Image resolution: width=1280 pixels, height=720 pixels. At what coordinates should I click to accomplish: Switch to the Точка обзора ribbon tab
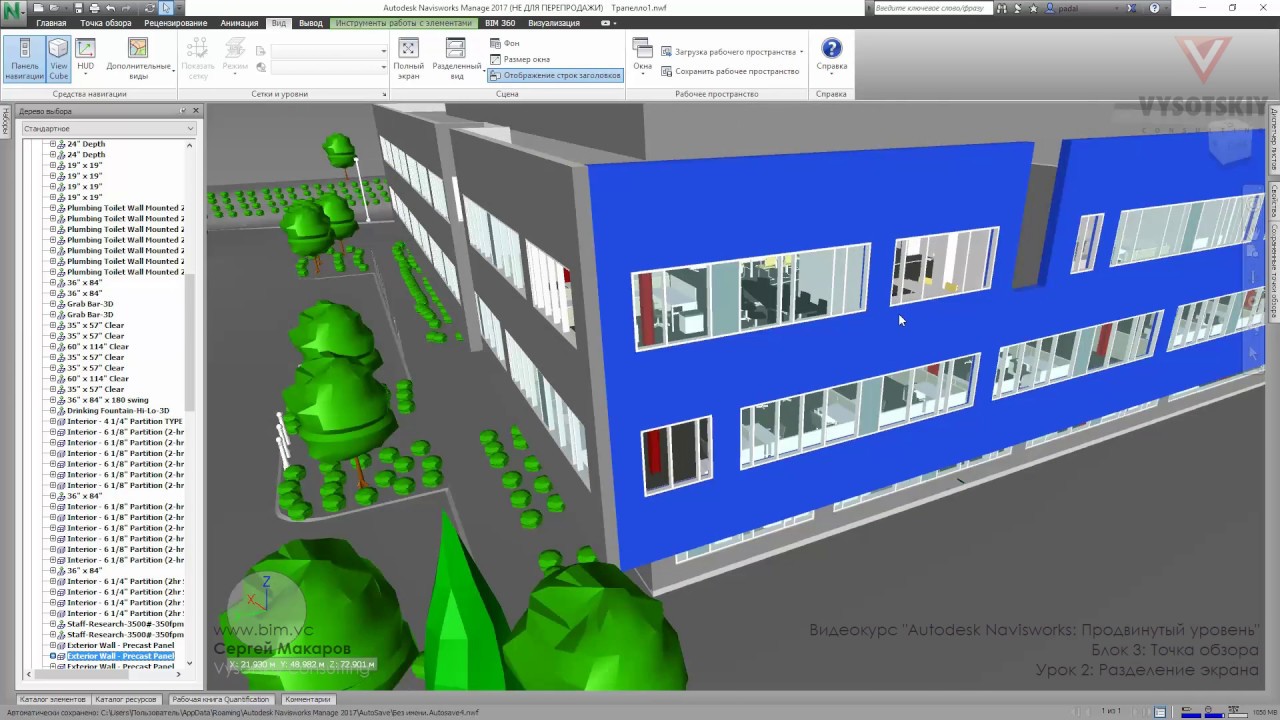click(105, 23)
